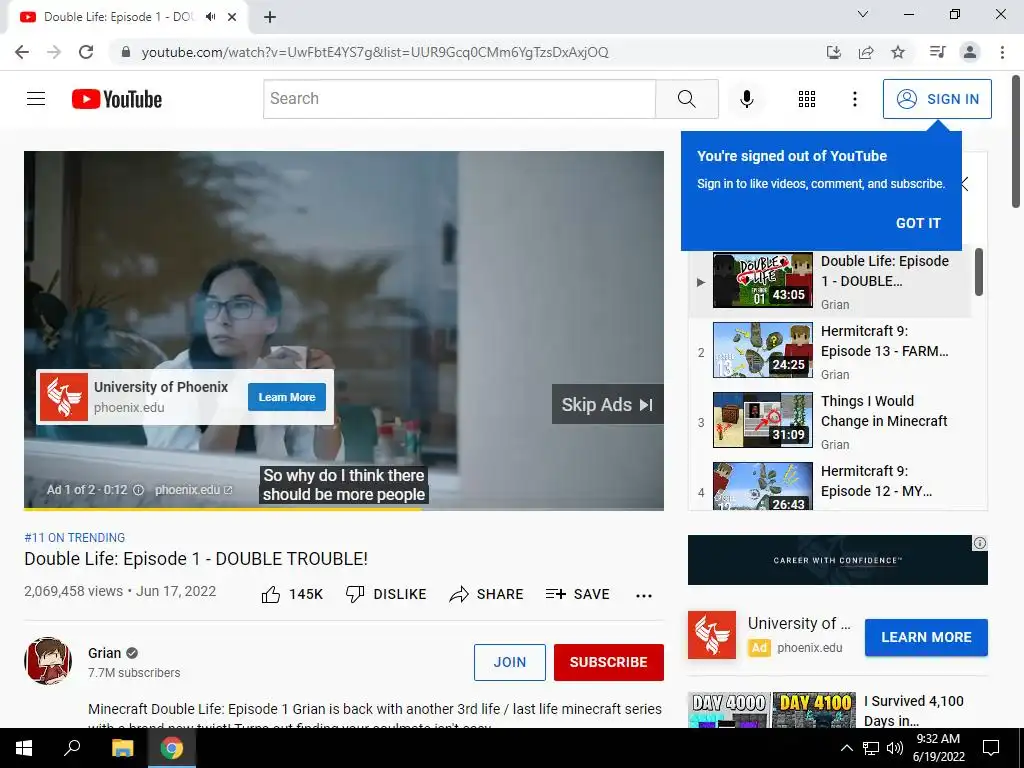Share the video via SHARE arrow

(x=487, y=594)
